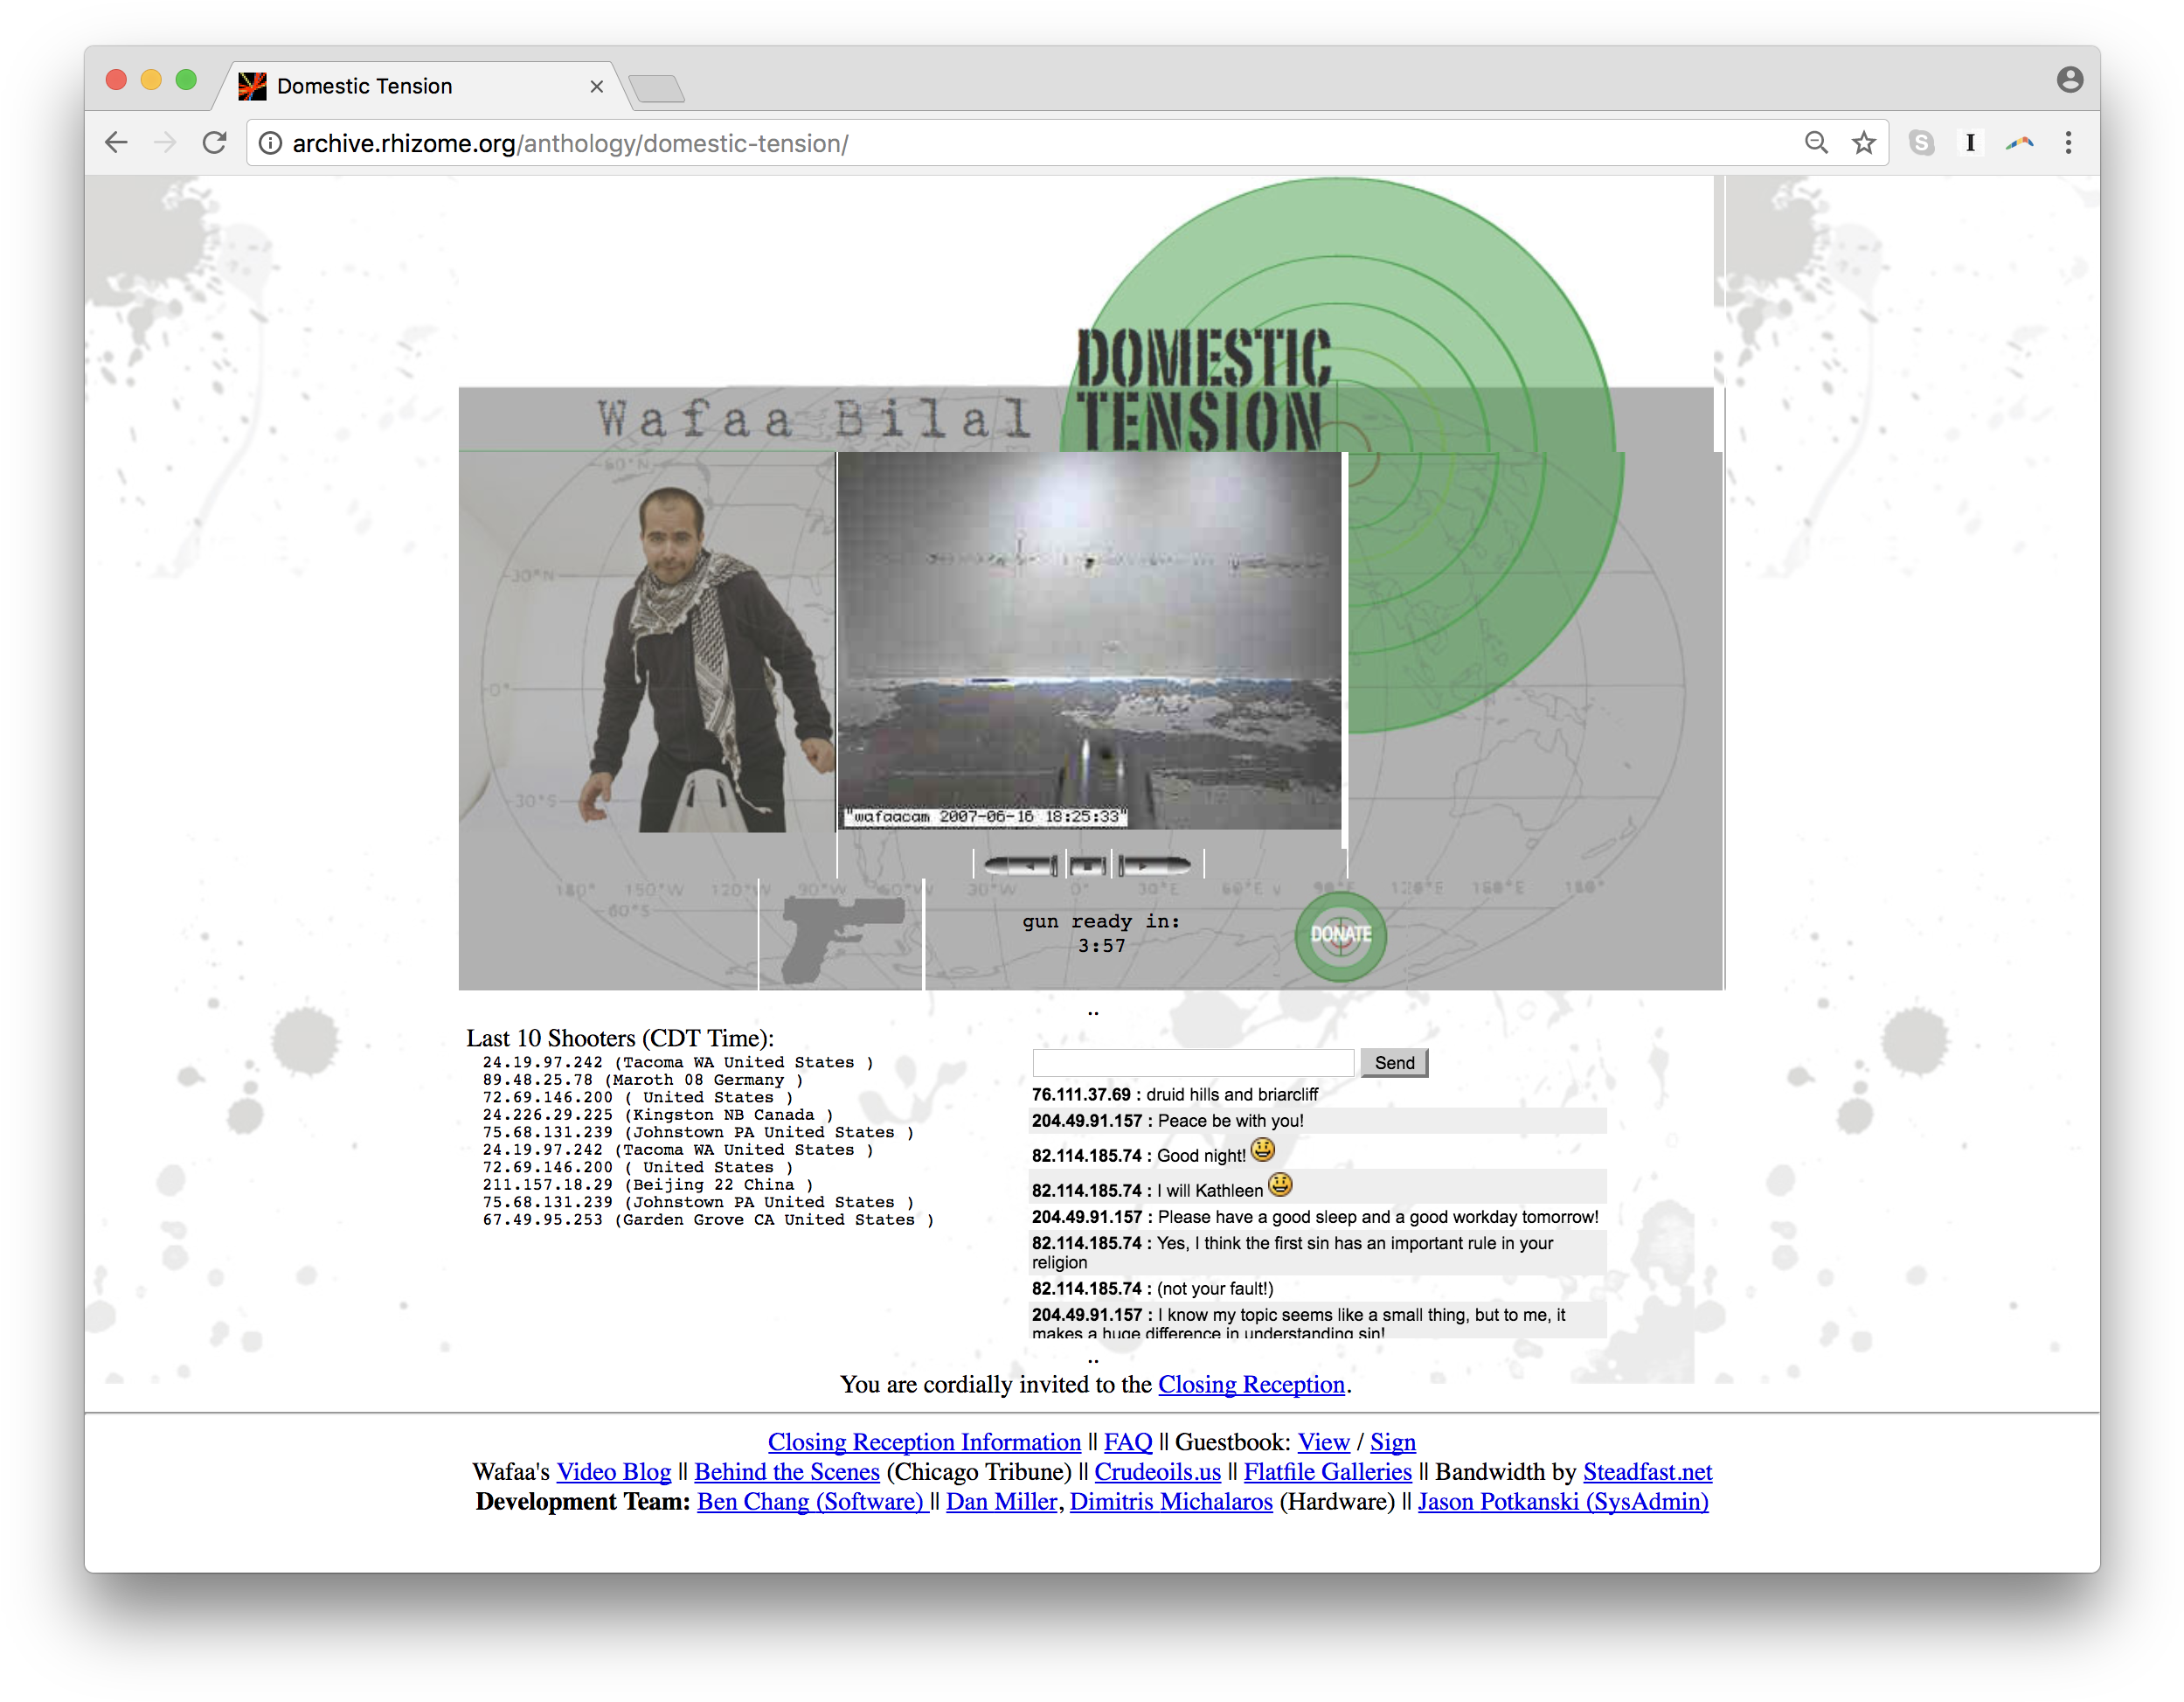
Task: Click in the chat message field
Action: 1192,1063
